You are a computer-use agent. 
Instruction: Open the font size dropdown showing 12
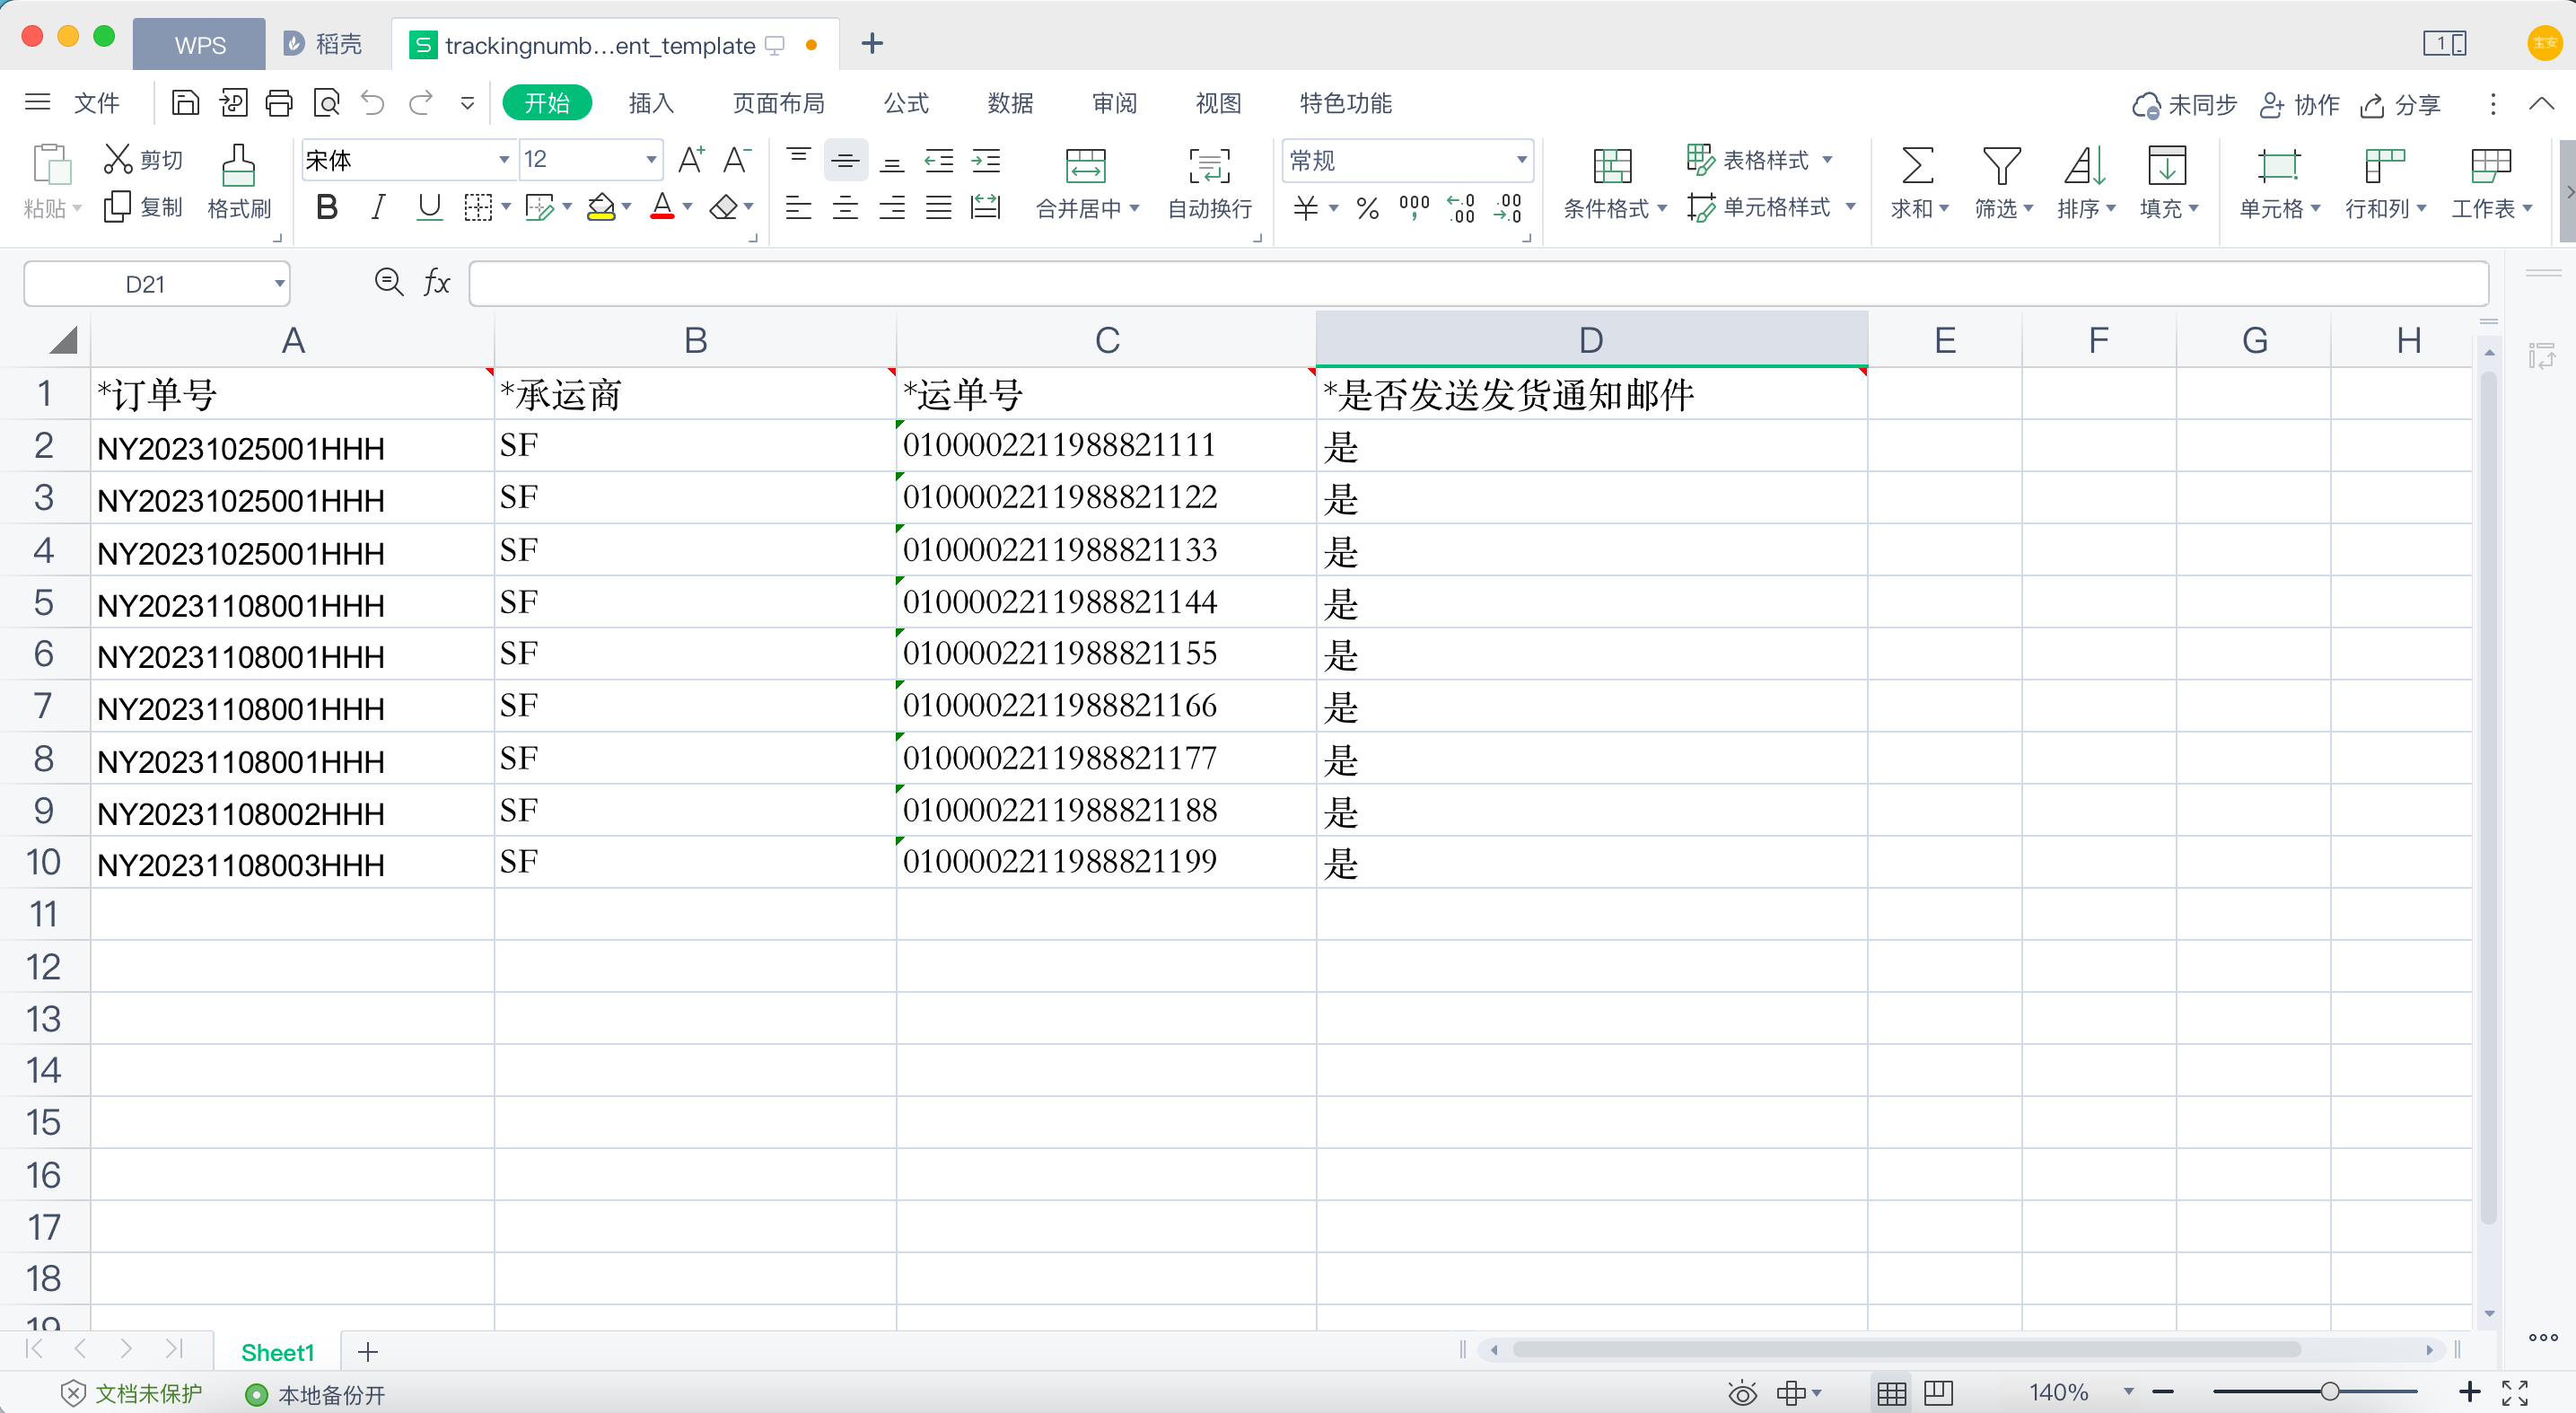tap(650, 160)
